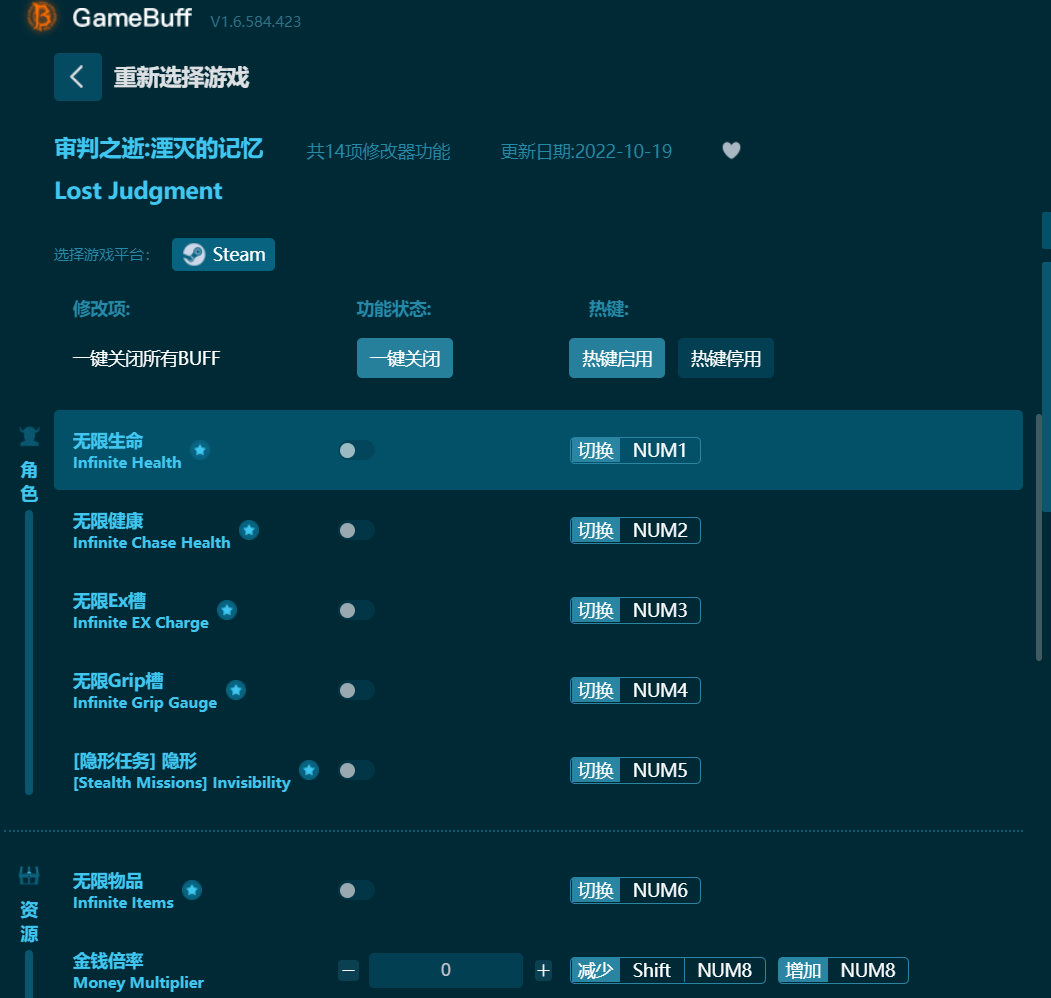1051x998 pixels.
Task: Click the Money Multiplier value field
Action: click(x=446, y=971)
